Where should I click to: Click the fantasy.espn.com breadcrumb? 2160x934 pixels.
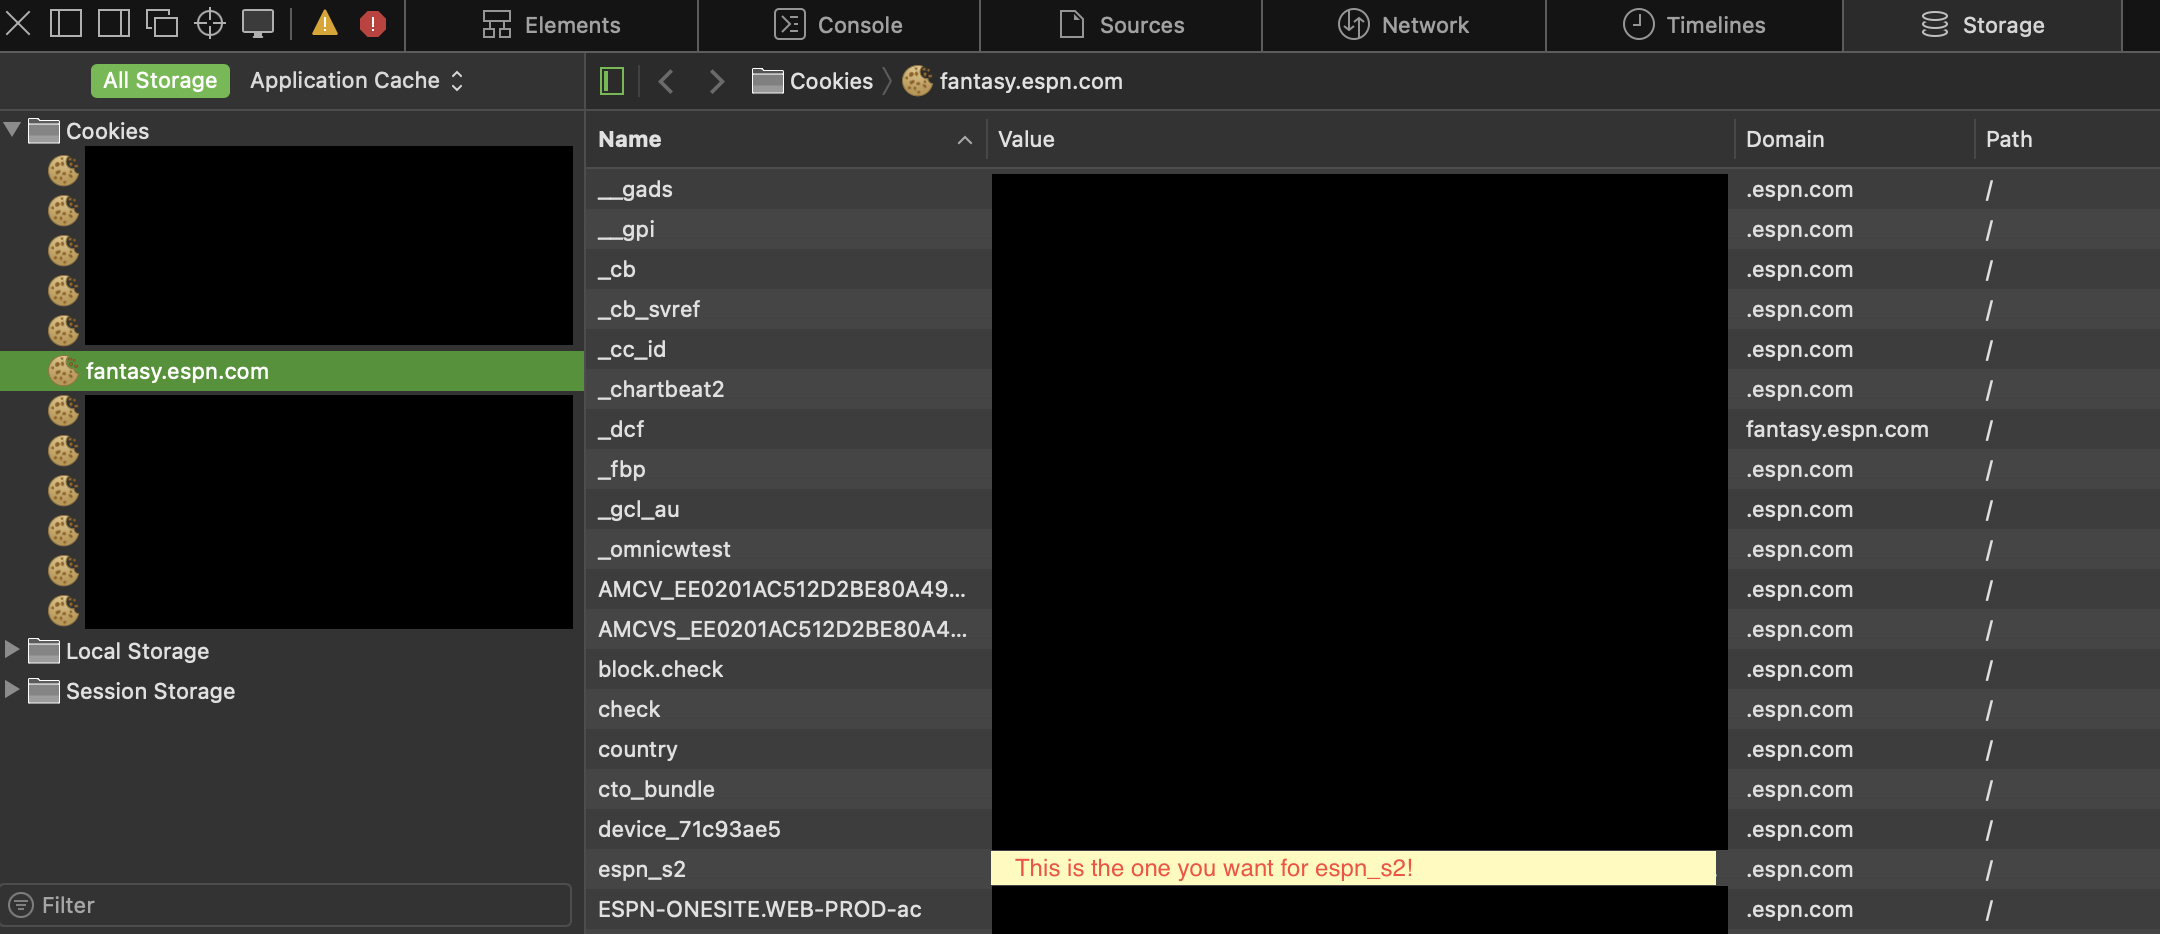tap(1012, 81)
